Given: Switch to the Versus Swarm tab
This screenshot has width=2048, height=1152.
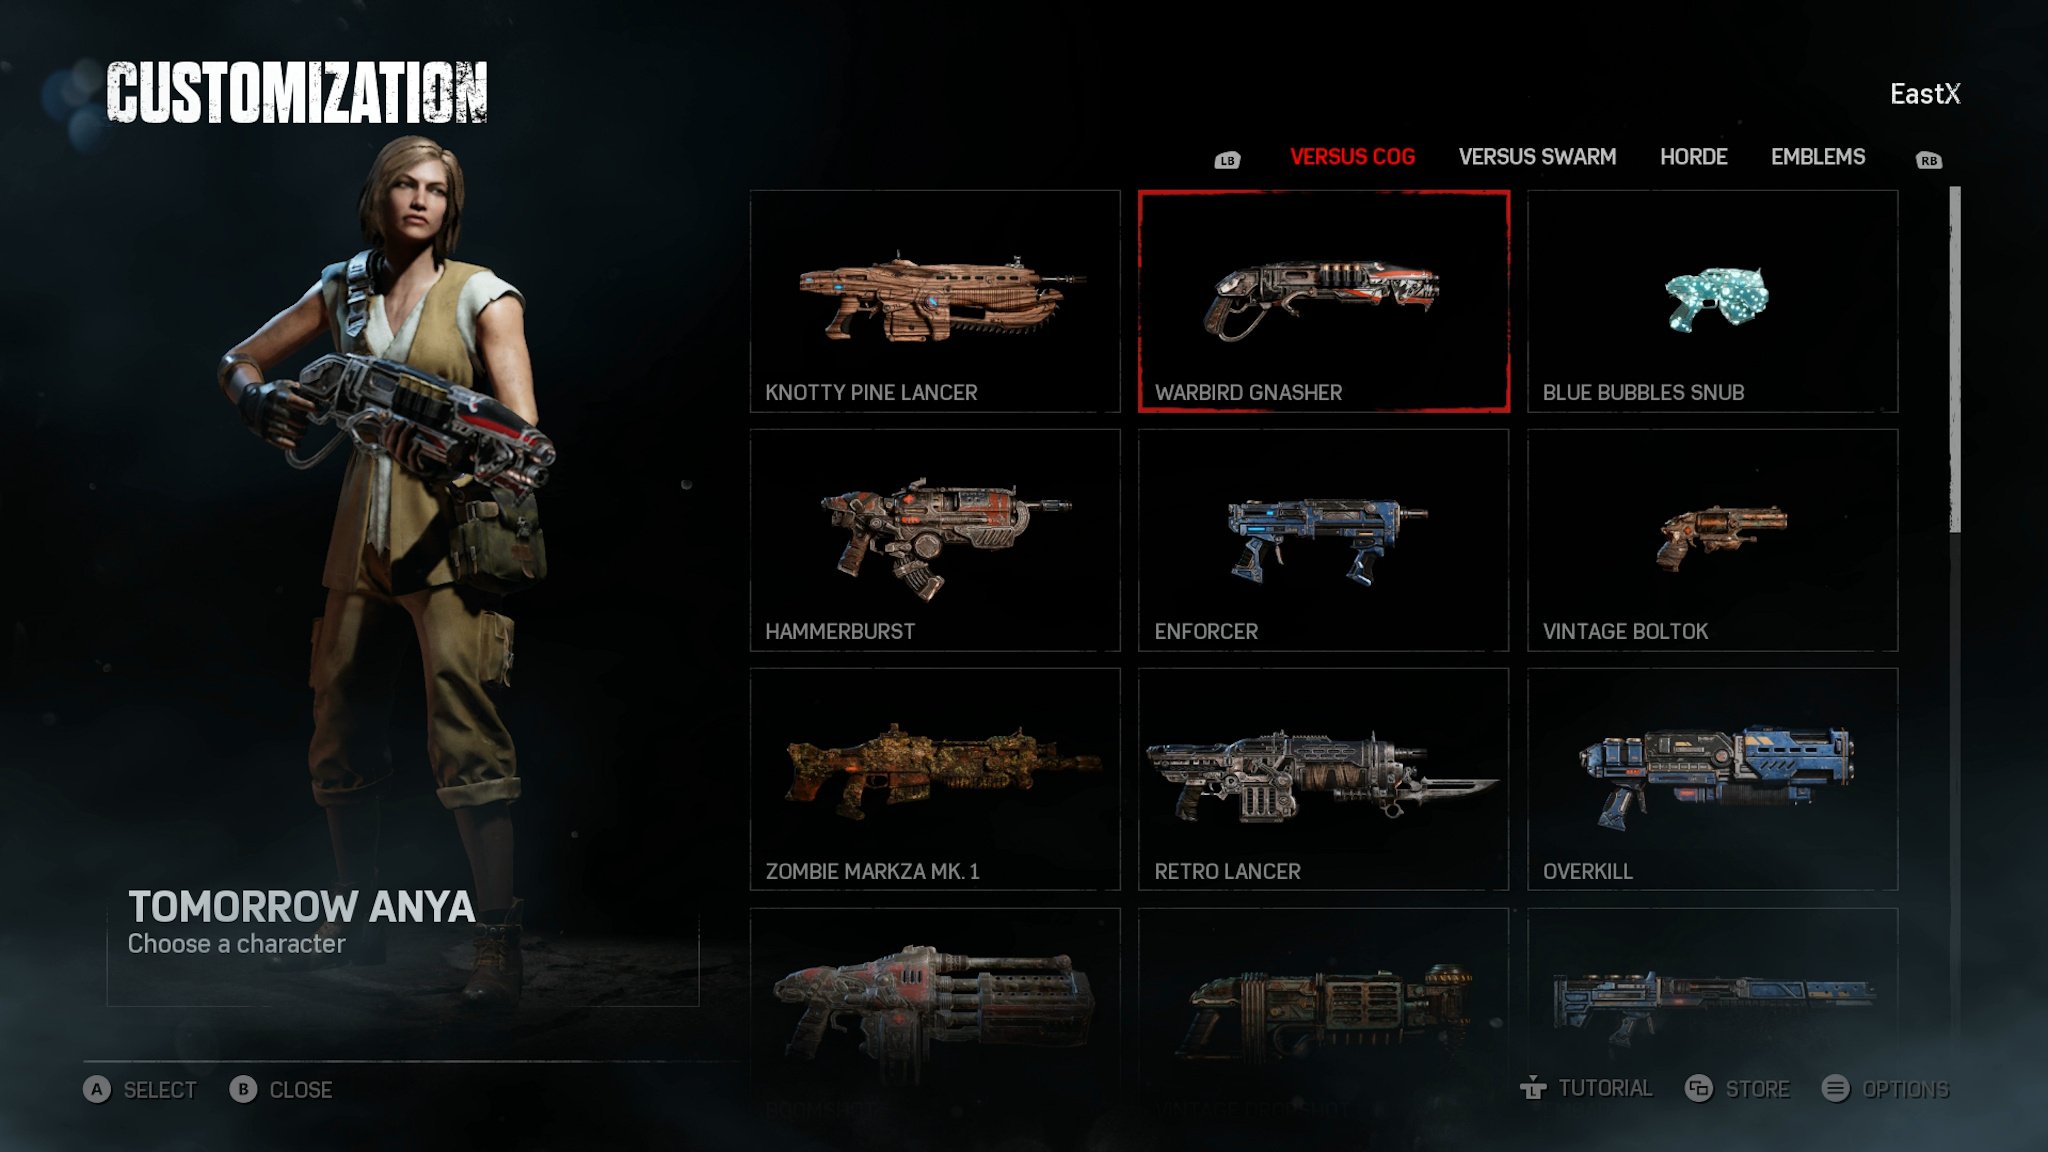Looking at the screenshot, I should tap(1536, 156).
